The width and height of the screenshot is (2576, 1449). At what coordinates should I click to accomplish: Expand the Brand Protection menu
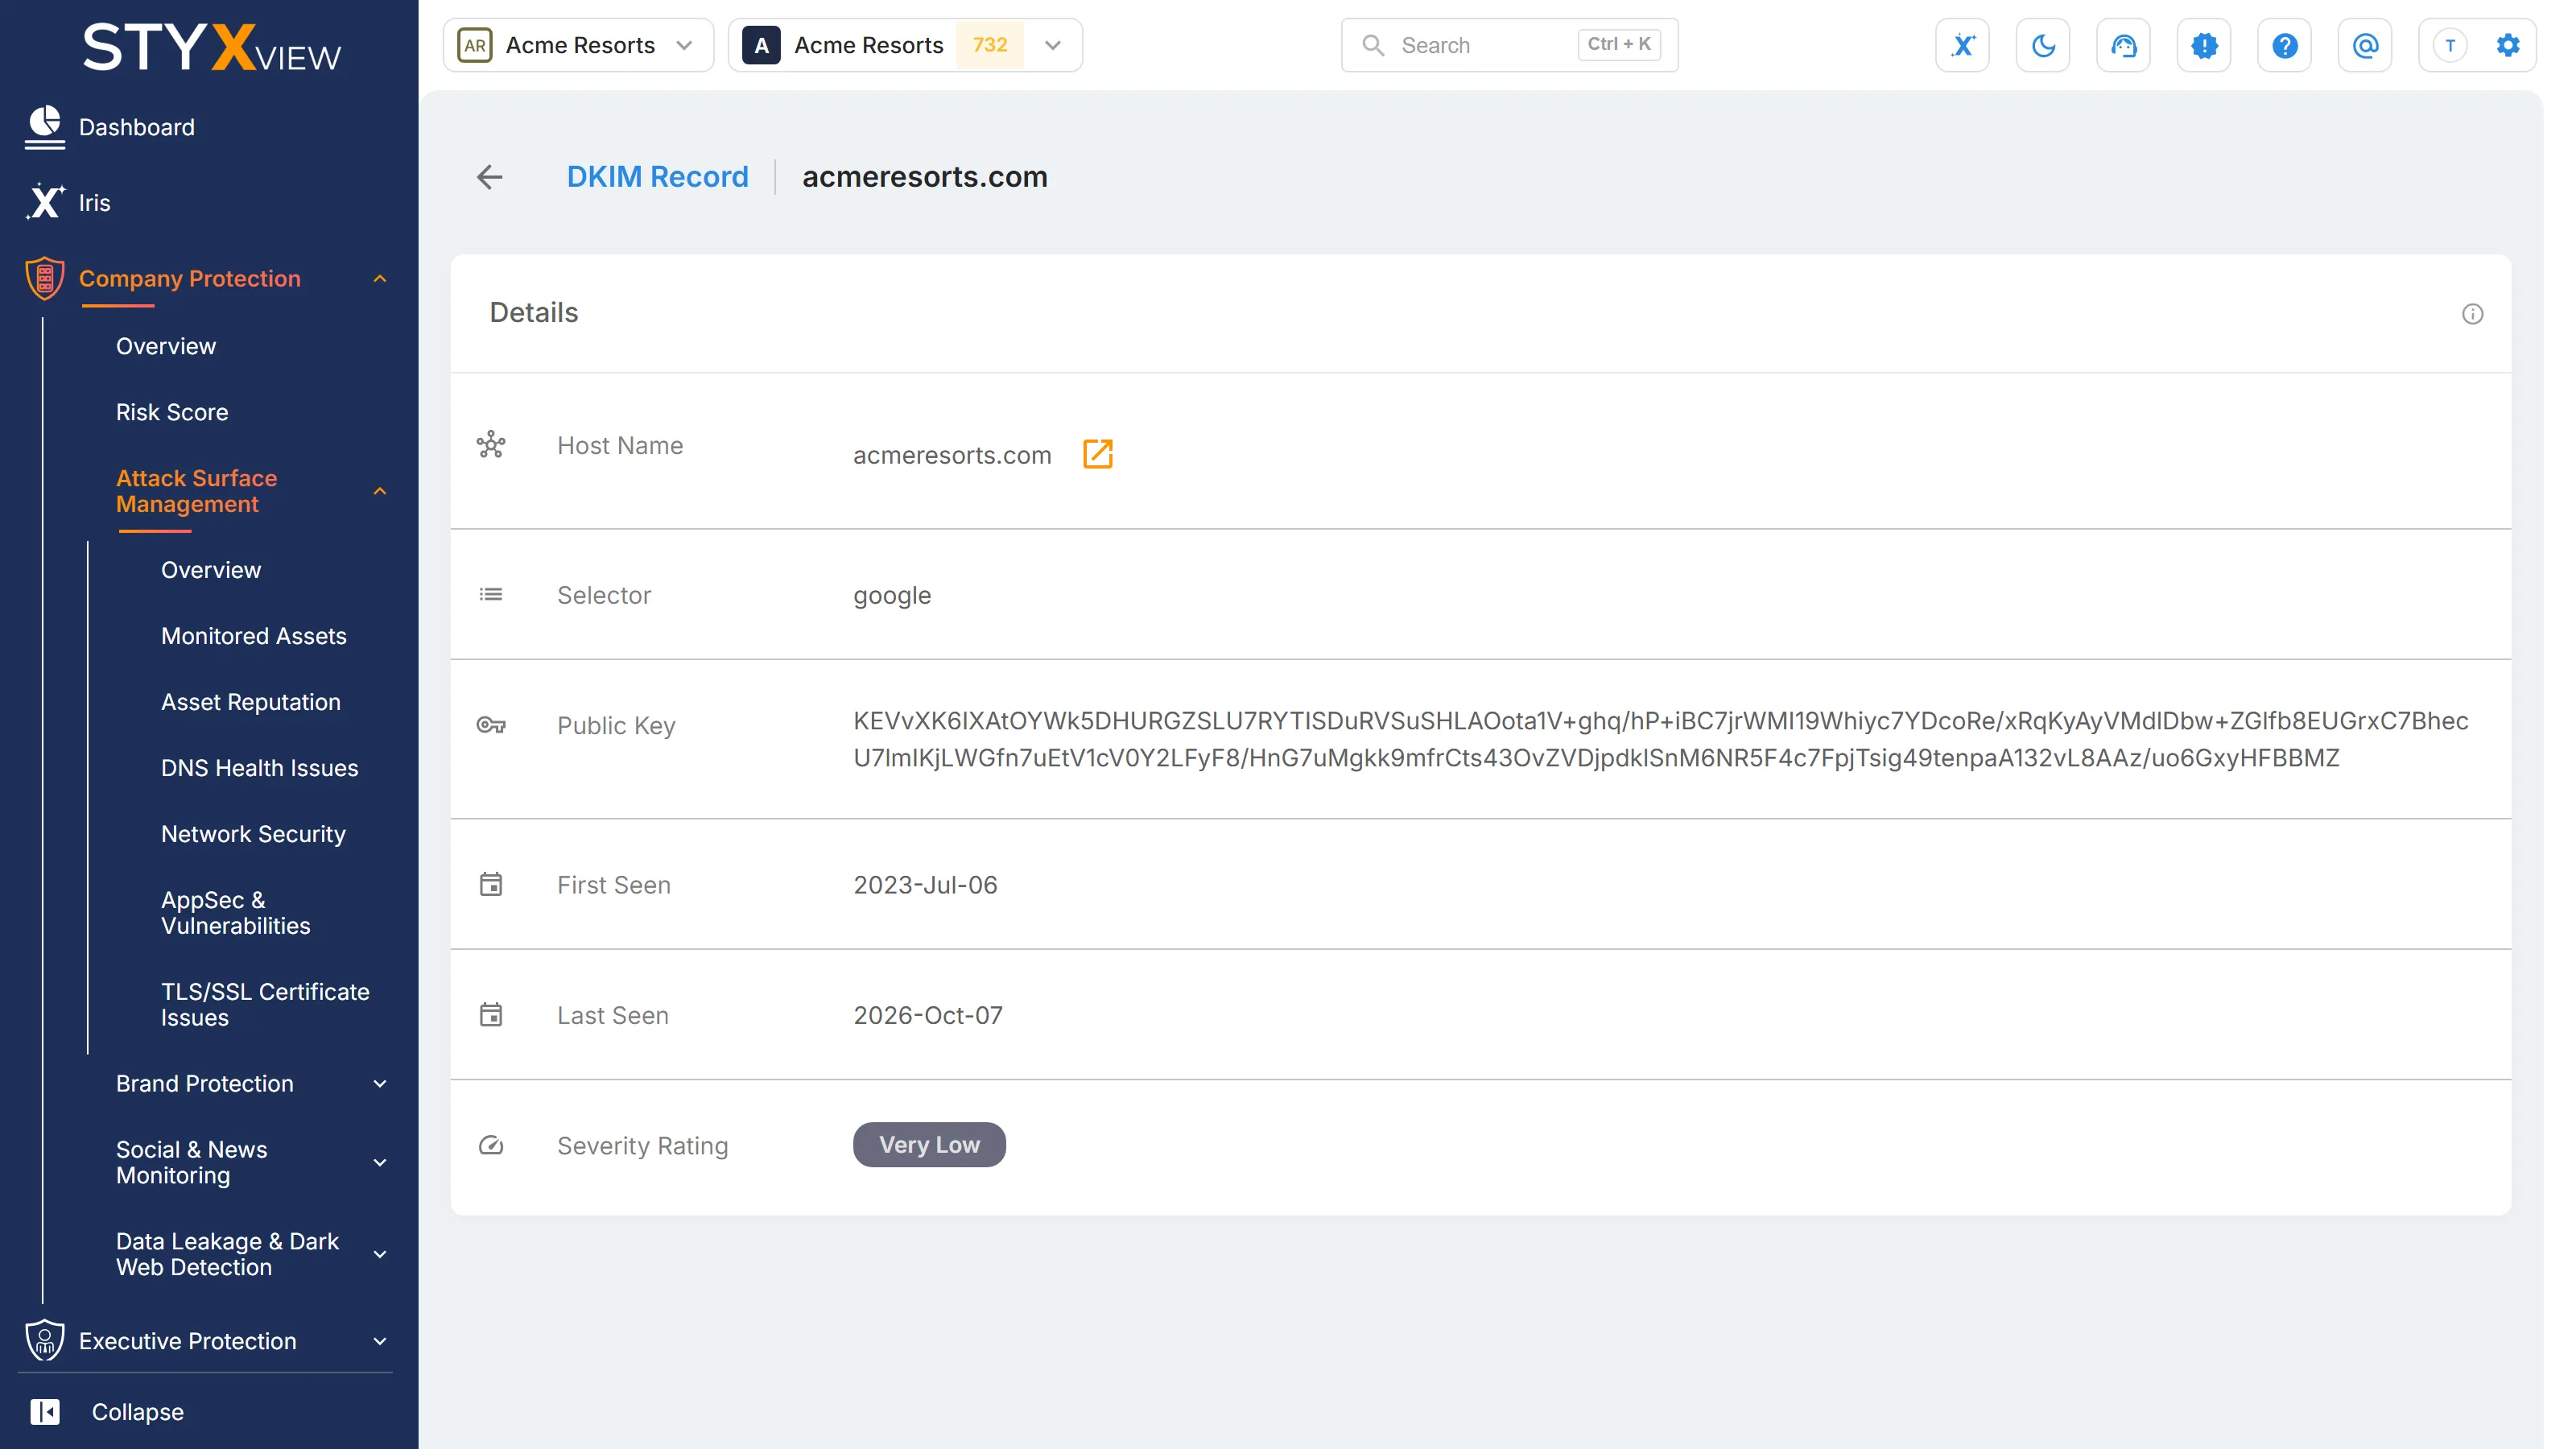click(x=379, y=1084)
